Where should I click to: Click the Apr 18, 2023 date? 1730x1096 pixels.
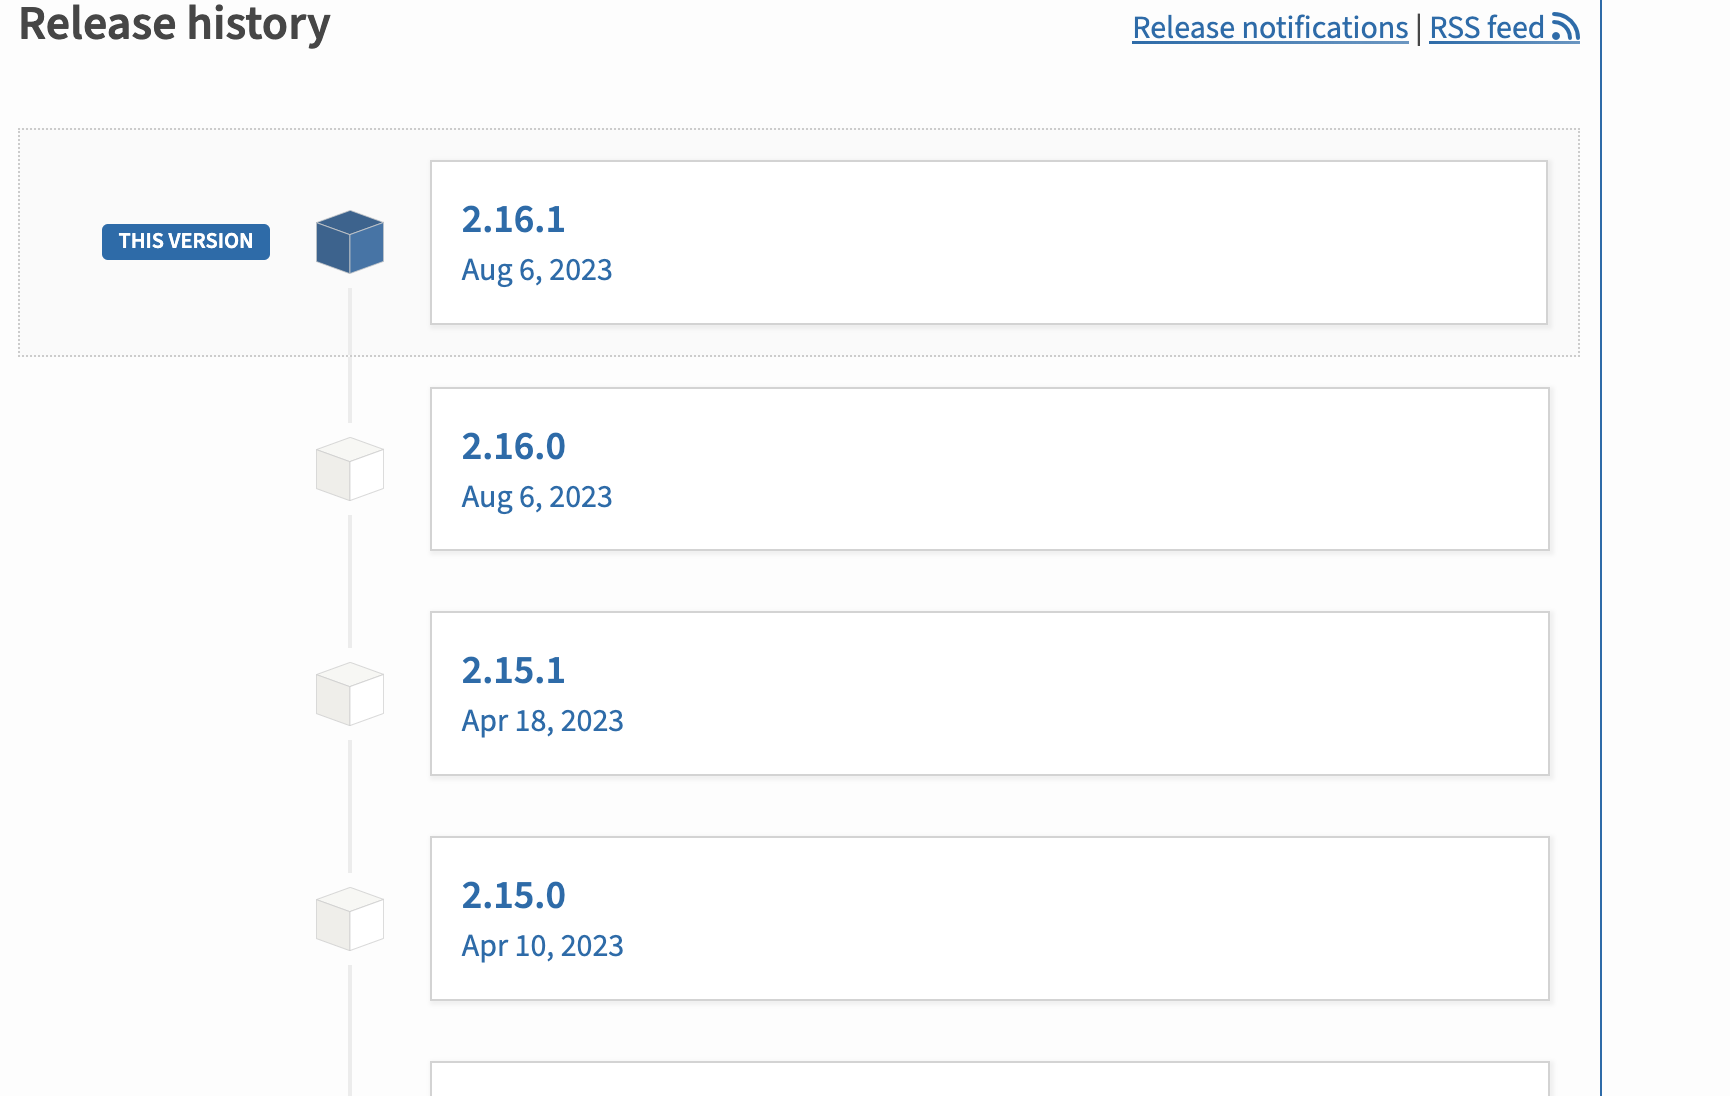542,721
